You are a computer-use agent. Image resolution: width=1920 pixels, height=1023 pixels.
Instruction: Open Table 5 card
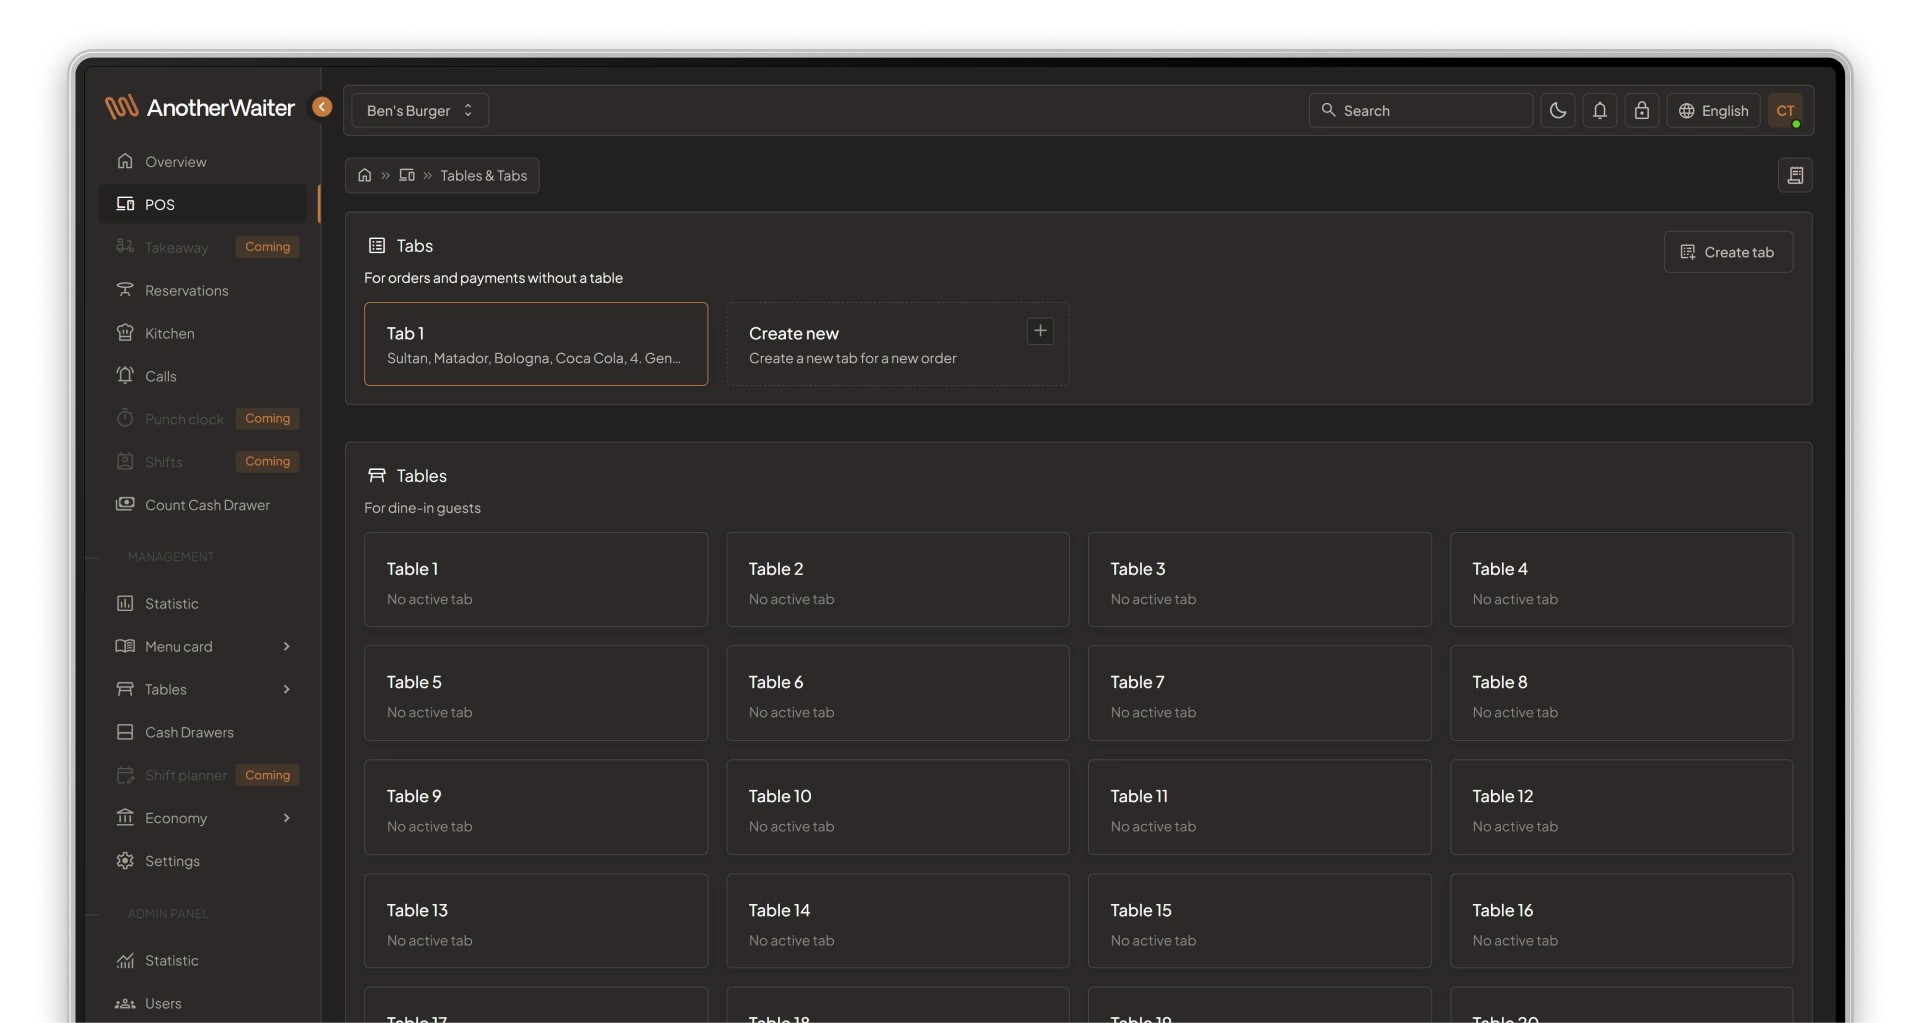[x=536, y=693]
